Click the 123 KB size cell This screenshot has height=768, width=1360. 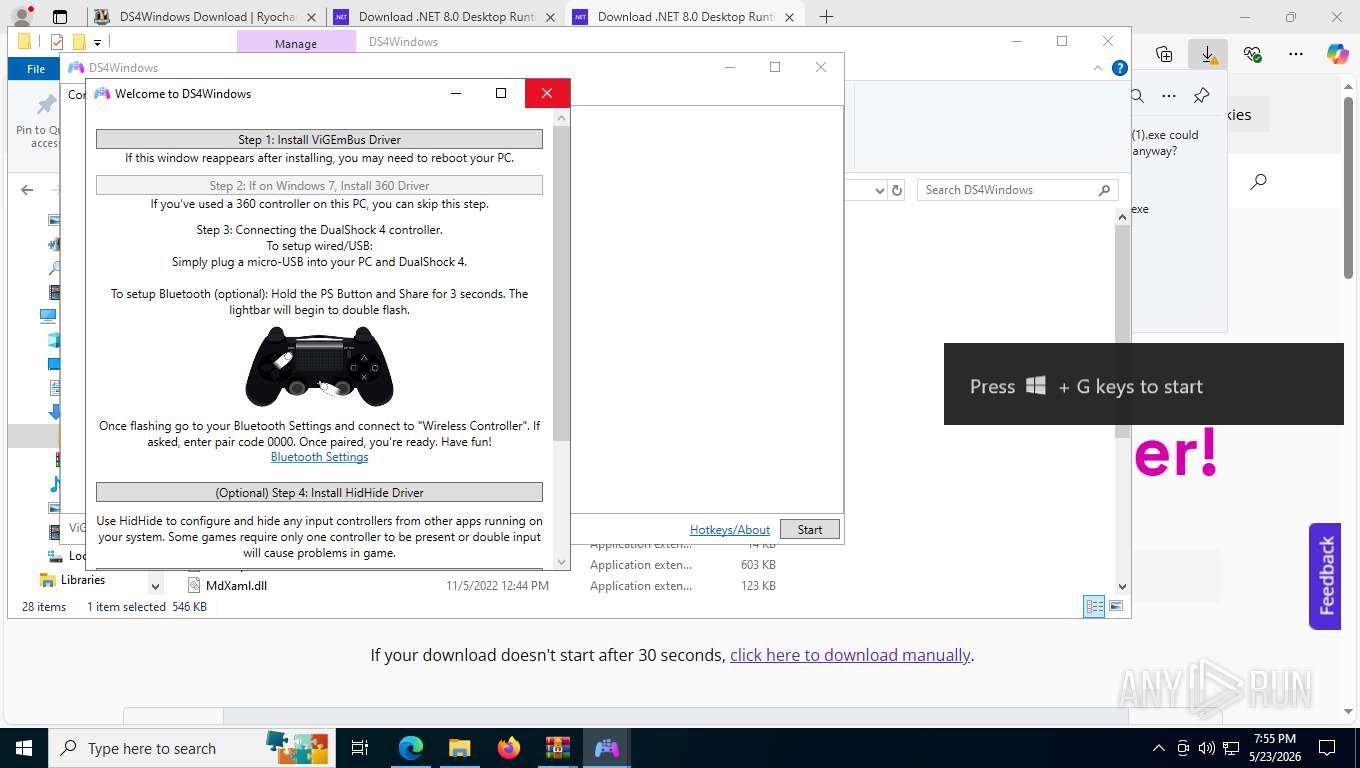click(x=758, y=586)
